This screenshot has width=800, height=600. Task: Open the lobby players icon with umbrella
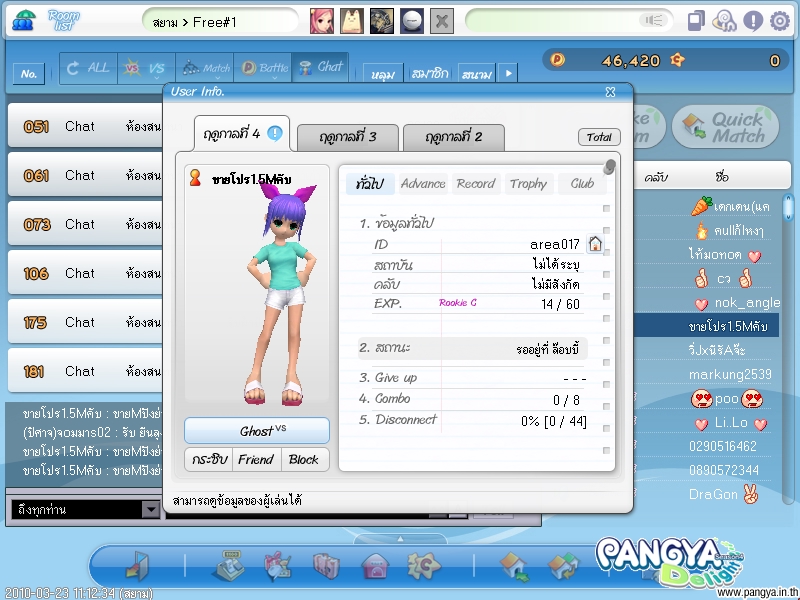click(x=23, y=21)
